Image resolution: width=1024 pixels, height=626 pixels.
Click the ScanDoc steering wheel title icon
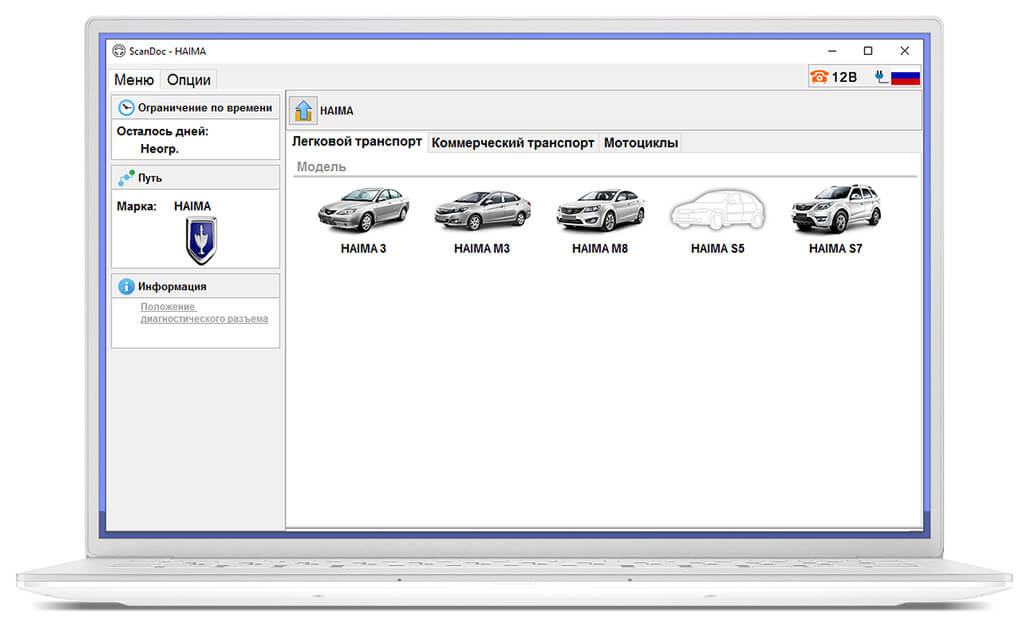click(x=119, y=51)
